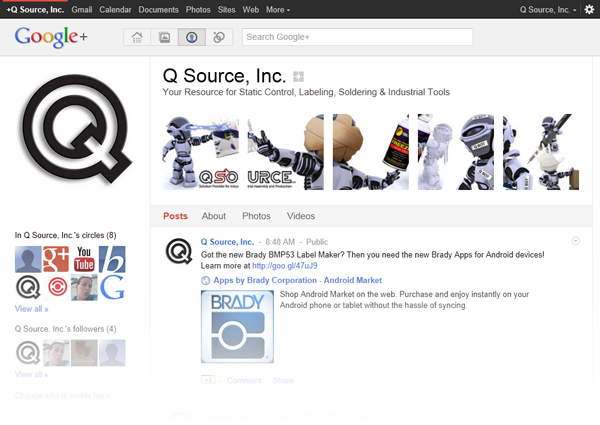Open the third scrapbook photo with spray can
The image size is (600, 425).
tap(371, 152)
